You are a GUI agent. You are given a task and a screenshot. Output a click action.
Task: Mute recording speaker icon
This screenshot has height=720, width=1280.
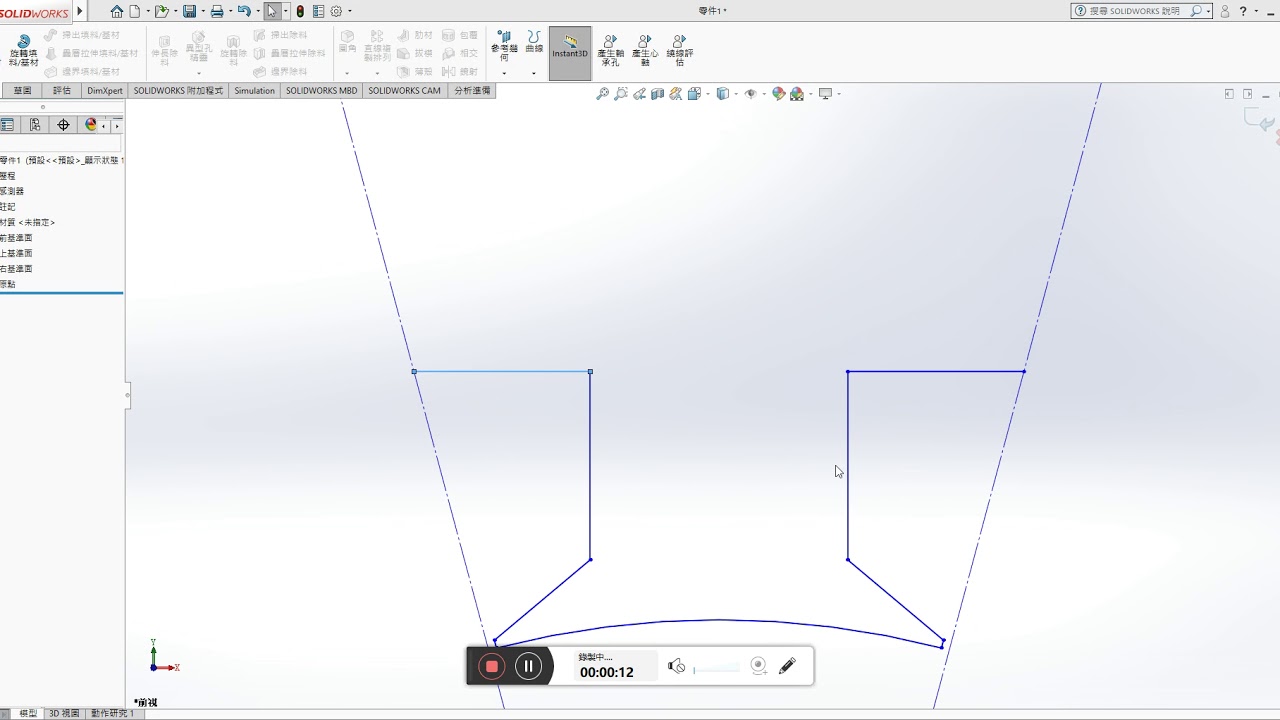677,666
